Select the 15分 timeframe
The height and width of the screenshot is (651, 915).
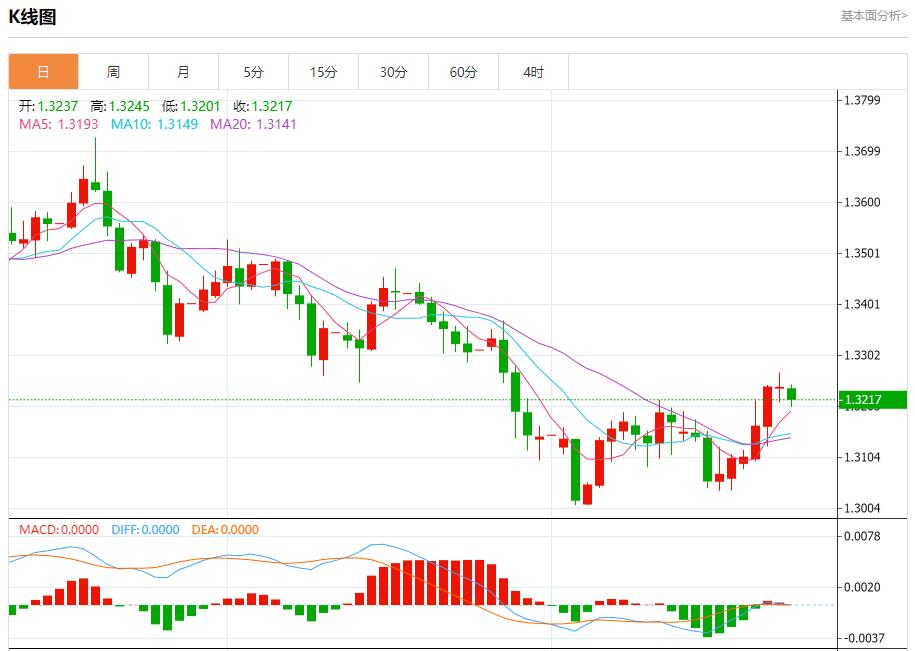coord(324,71)
